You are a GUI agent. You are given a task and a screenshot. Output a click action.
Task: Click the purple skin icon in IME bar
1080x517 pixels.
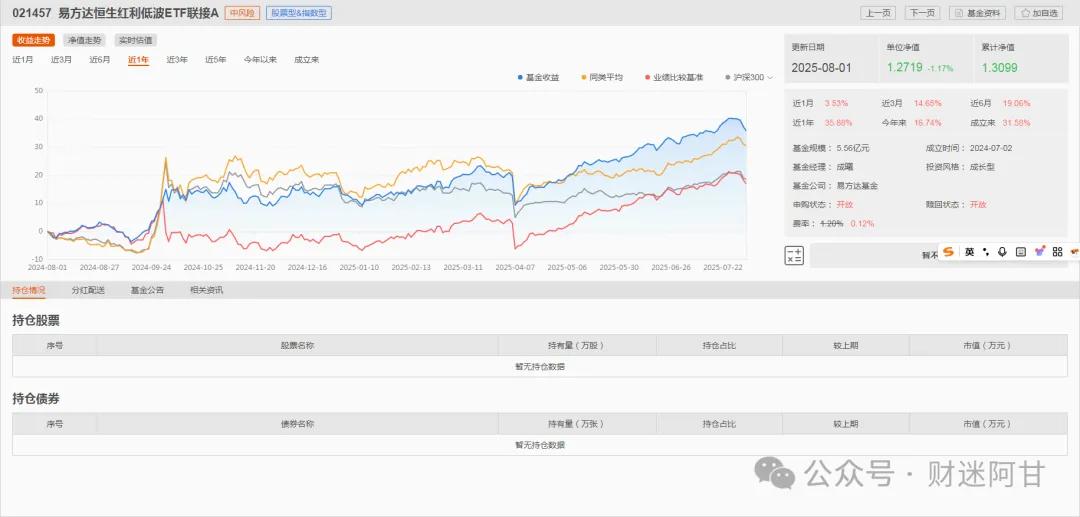pos(1039,252)
